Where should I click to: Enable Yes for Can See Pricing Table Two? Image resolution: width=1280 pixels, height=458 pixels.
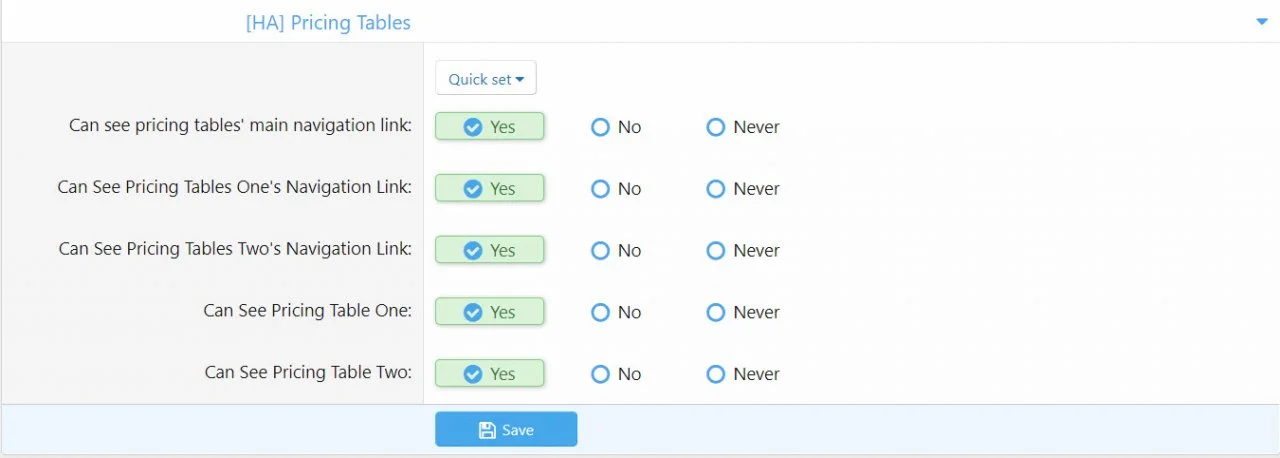tap(490, 374)
